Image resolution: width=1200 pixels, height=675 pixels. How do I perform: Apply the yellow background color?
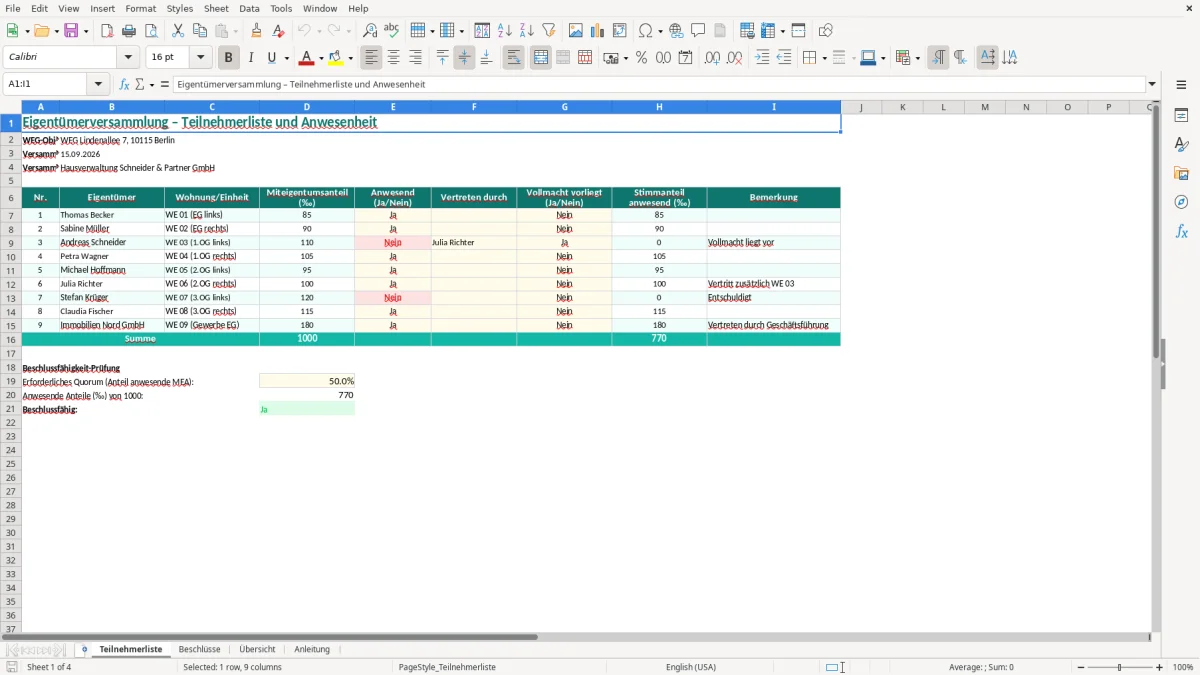click(337, 58)
